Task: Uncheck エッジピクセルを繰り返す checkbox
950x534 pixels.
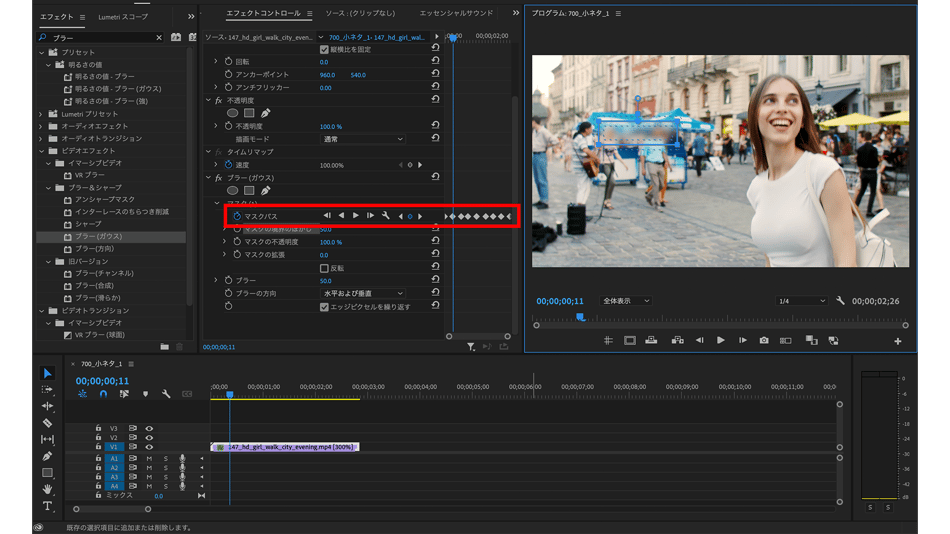Action: coord(324,307)
